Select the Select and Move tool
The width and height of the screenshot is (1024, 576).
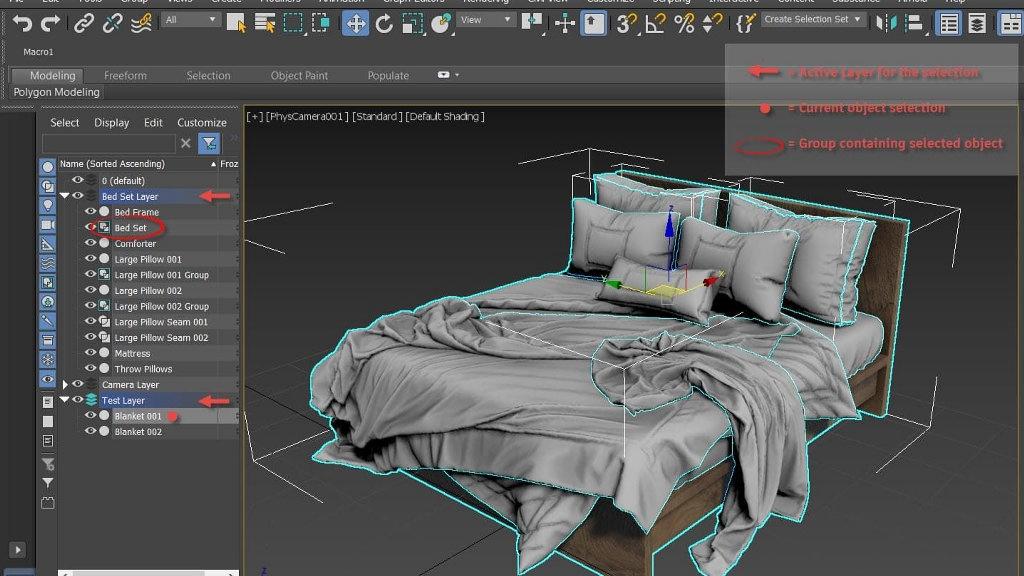(357, 22)
